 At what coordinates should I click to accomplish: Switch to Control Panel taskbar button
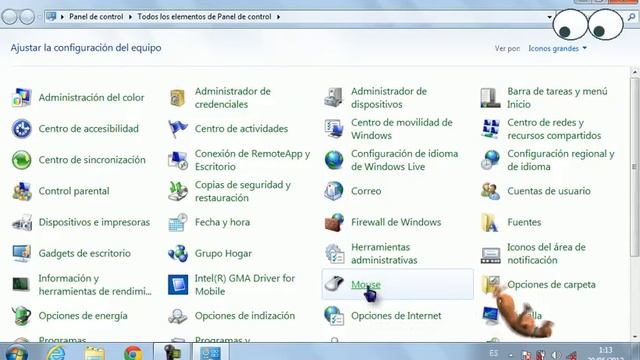[x=210, y=352]
